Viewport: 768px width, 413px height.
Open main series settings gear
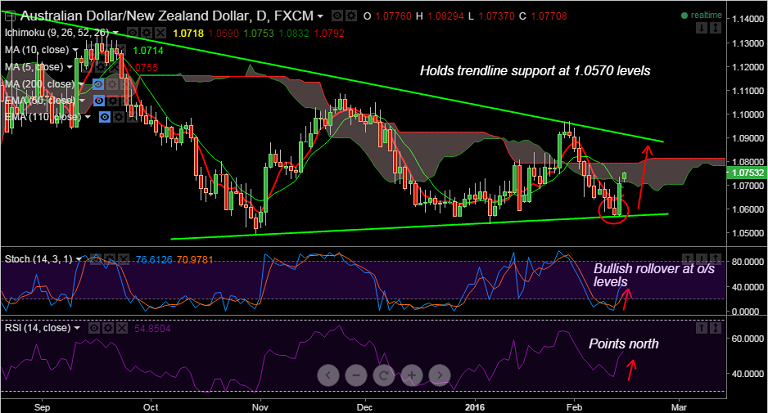[x=351, y=16]
